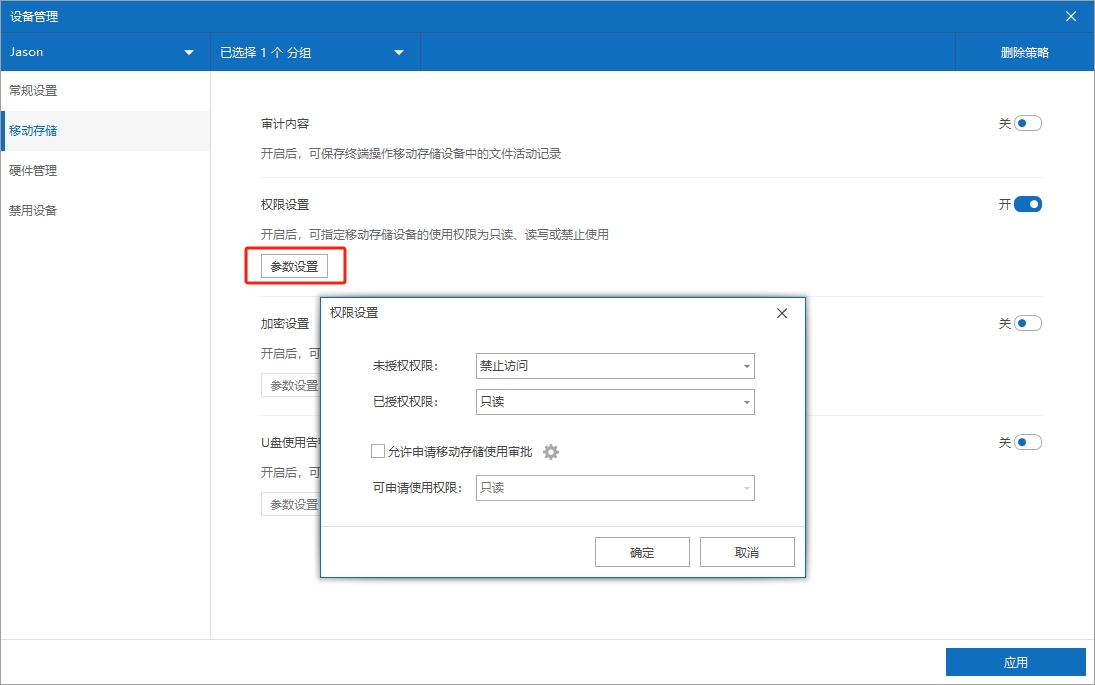This screenshot has width=1095, height=685.
Task: Click 删除策略 in the top bar
Action: tap(1024, 53)
